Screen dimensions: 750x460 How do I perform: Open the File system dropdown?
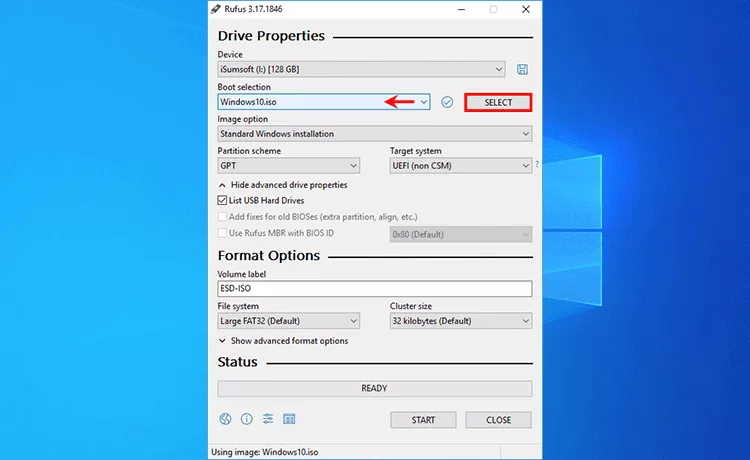[x=288, y=321]
